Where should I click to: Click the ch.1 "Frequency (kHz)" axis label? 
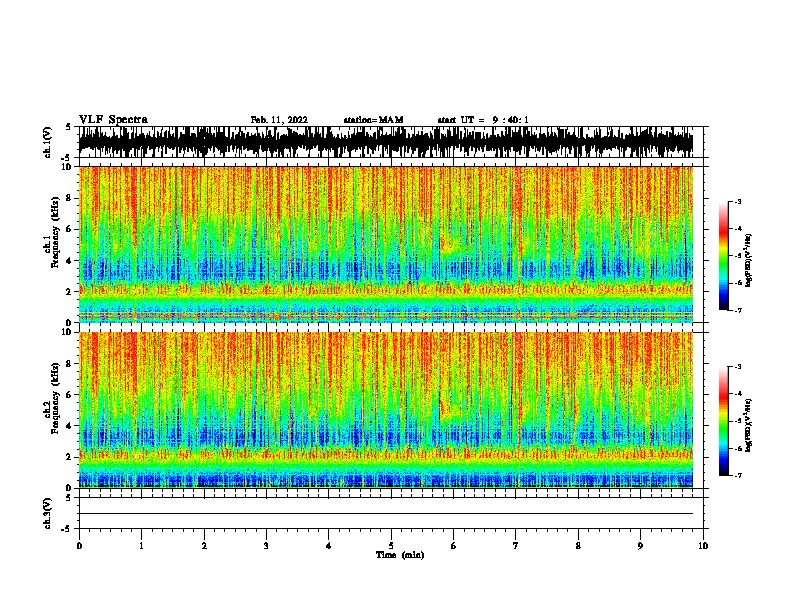(x=55, y=232)
